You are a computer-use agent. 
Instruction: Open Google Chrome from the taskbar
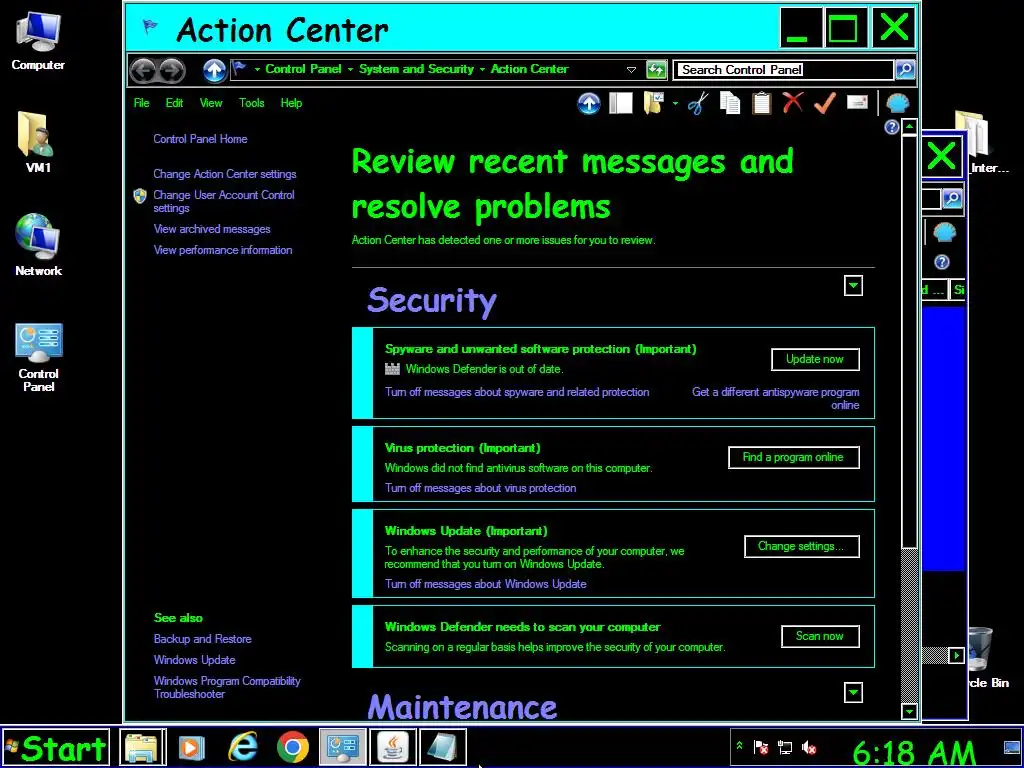[293, 748]
